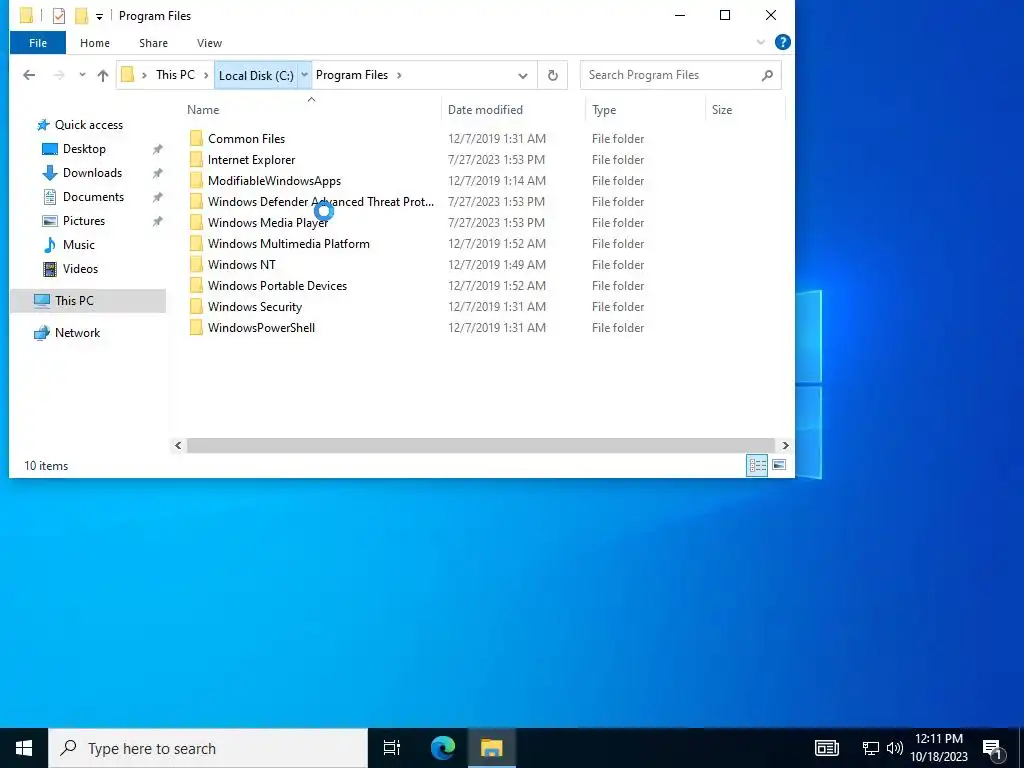
Task: Click the pin icon beside Downloads
Action: 157,174
